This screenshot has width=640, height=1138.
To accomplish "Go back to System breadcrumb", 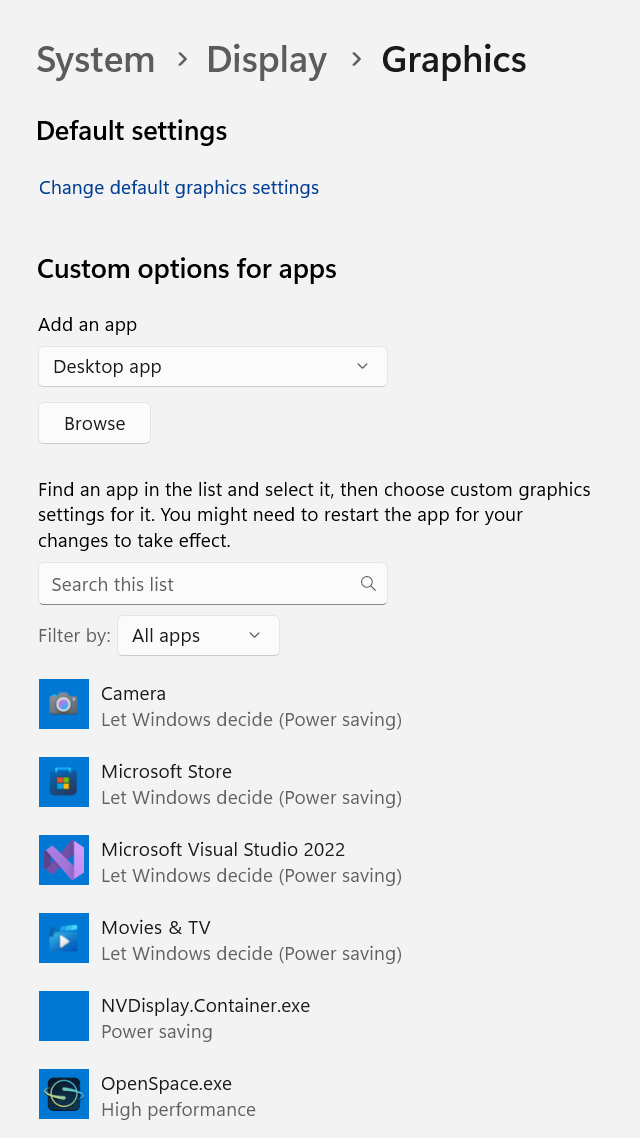I will [x=96, y=60].
